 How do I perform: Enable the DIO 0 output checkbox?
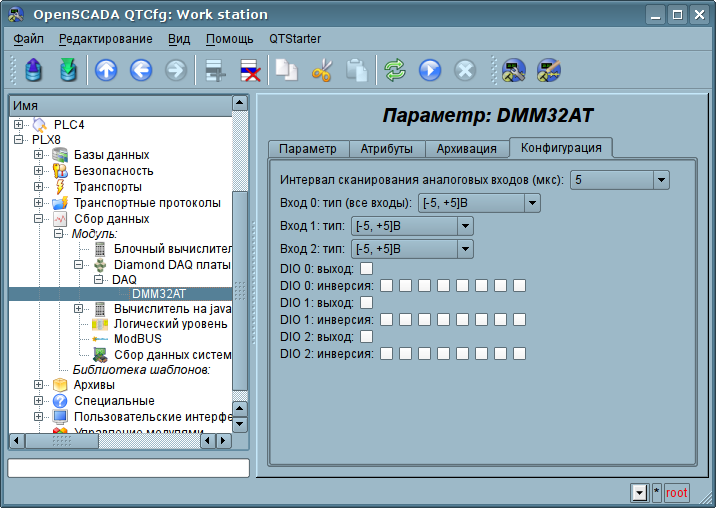[x=367, y=268]
